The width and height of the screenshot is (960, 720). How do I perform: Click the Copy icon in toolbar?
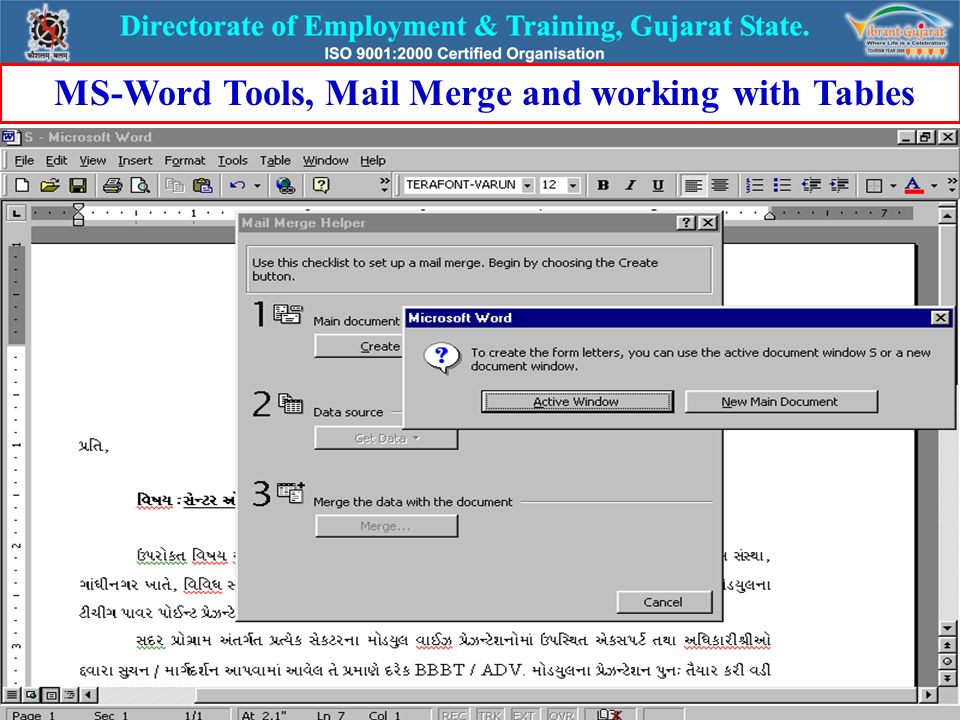(175, 185)
